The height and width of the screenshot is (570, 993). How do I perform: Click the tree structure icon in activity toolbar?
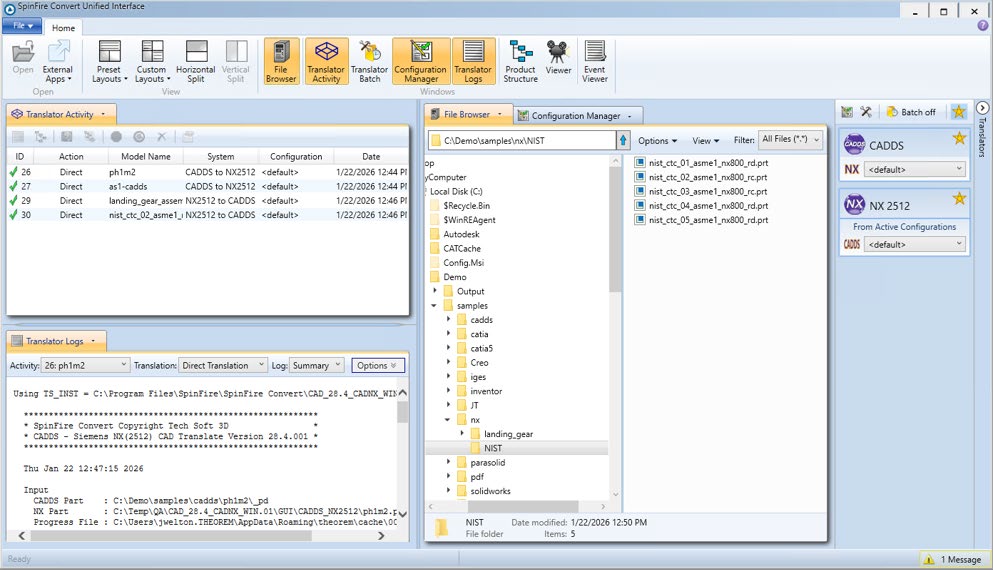(41, 136)
